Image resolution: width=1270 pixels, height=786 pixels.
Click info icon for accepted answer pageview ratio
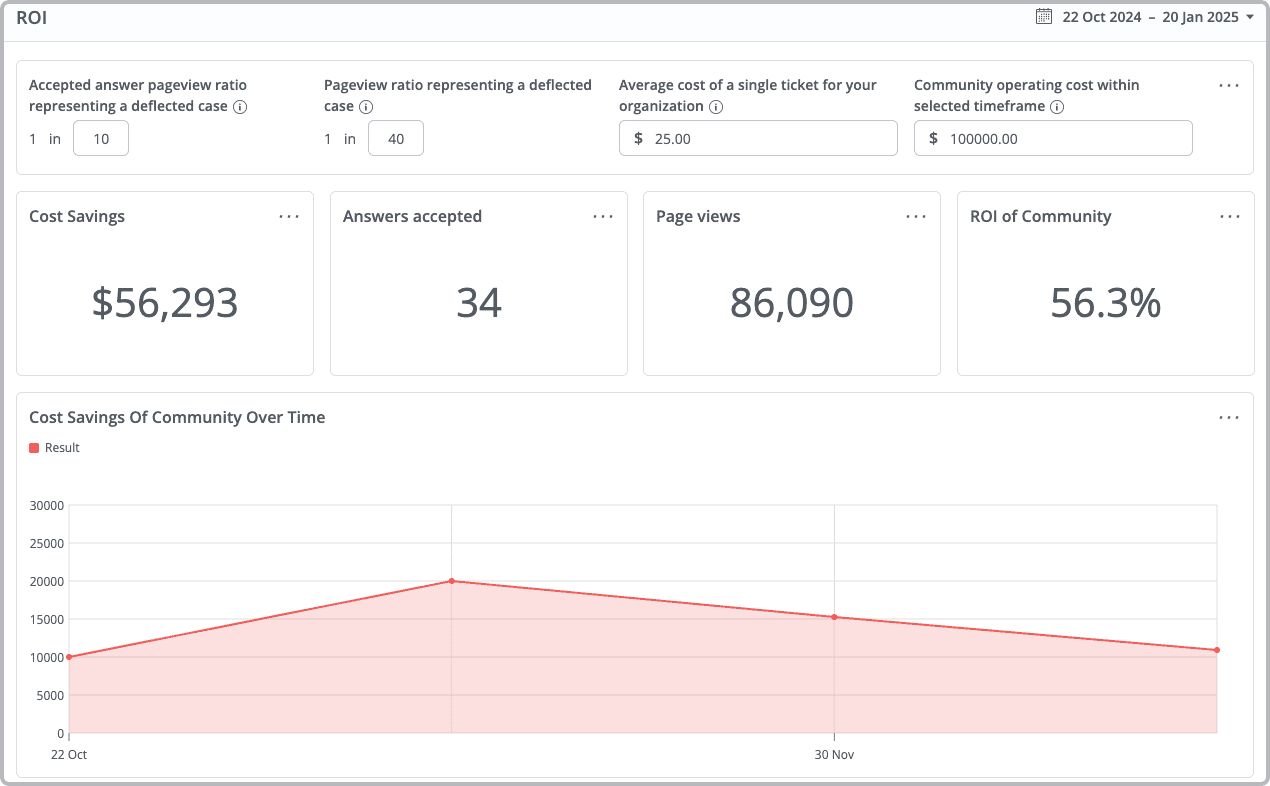[240, 107]
